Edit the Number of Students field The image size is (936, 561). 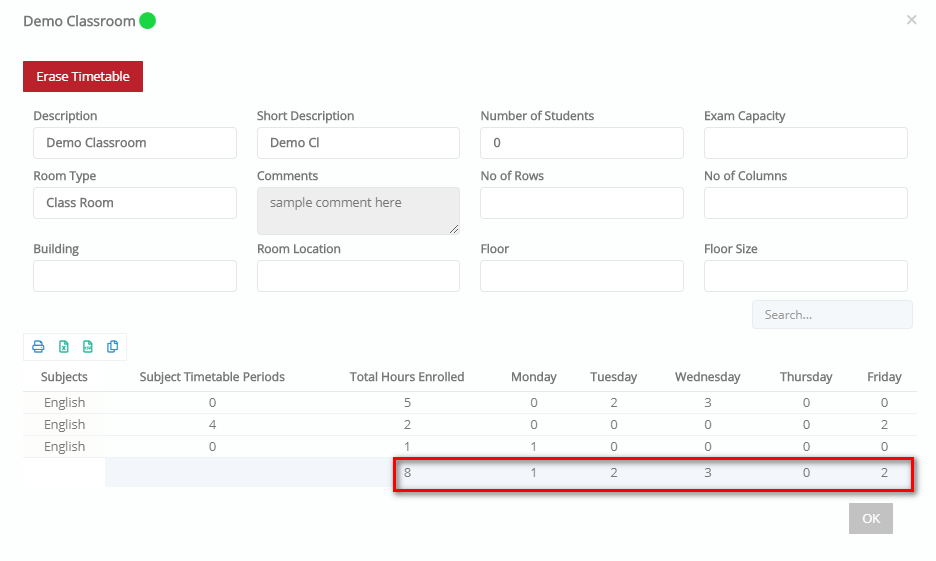coord(582,143)
